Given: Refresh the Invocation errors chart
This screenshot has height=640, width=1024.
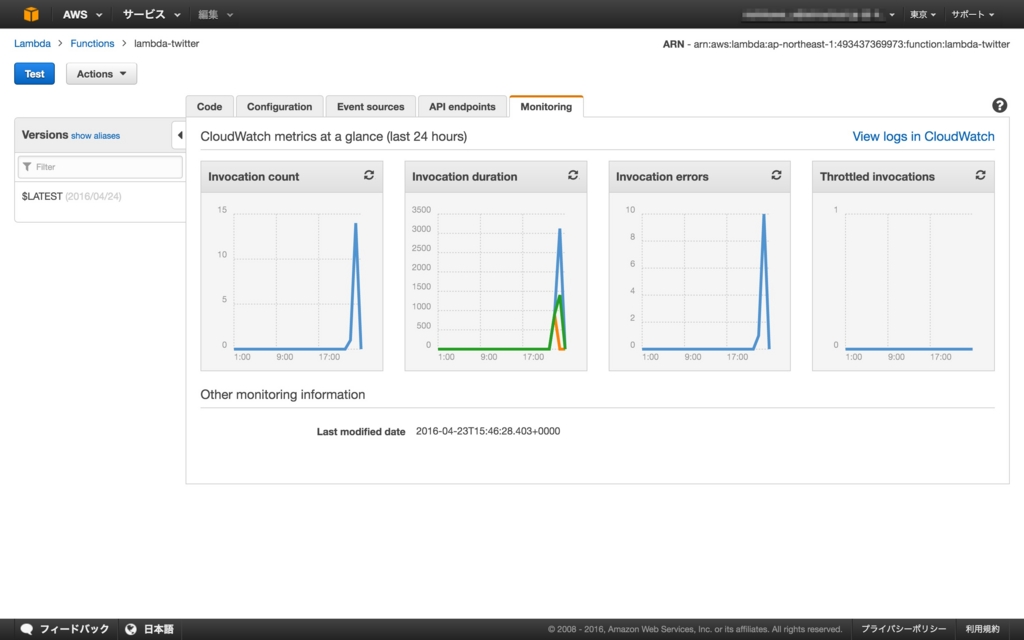Looking at the screenshot, I should (x=776, y=175).
